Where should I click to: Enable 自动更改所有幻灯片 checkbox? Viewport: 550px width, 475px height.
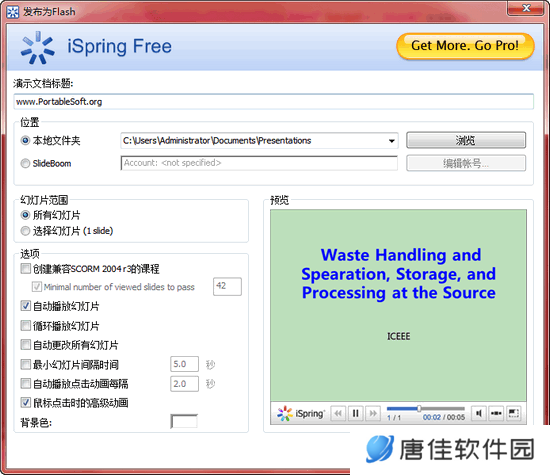pos(25,344)
